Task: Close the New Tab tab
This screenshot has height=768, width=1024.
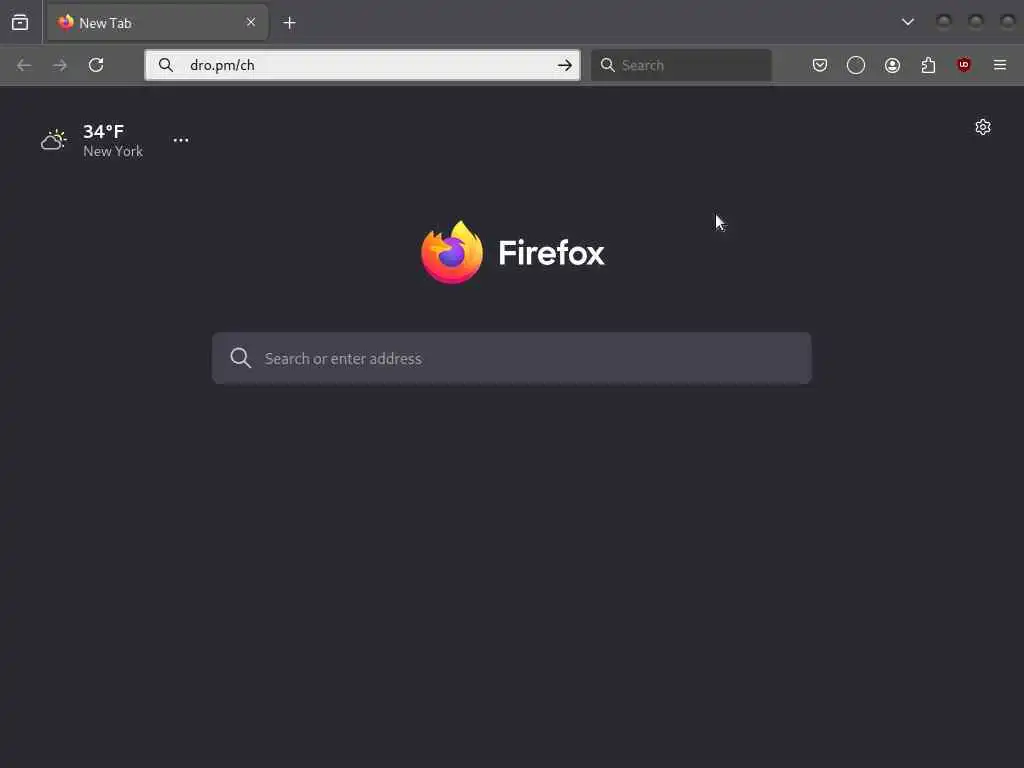Action: (251, 22)
